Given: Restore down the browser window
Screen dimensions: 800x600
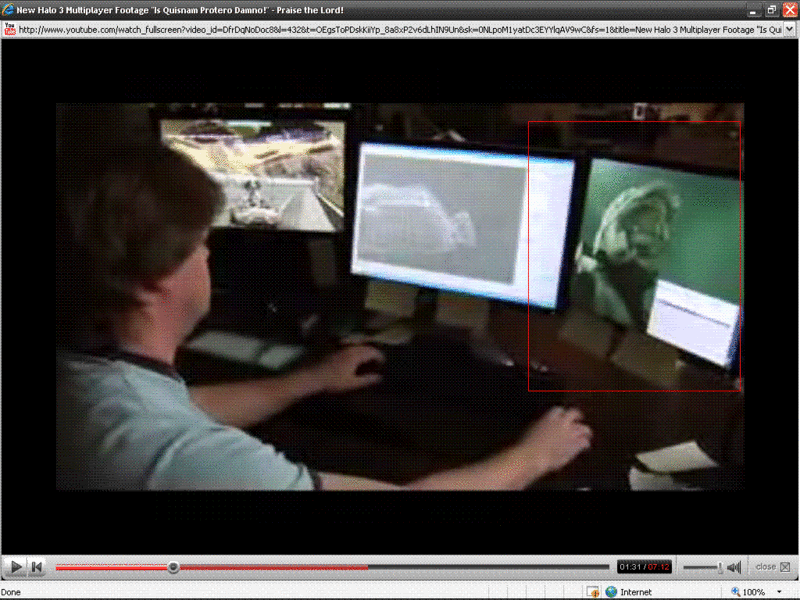Looking at the screenshot, I should [x=772, y=10].
